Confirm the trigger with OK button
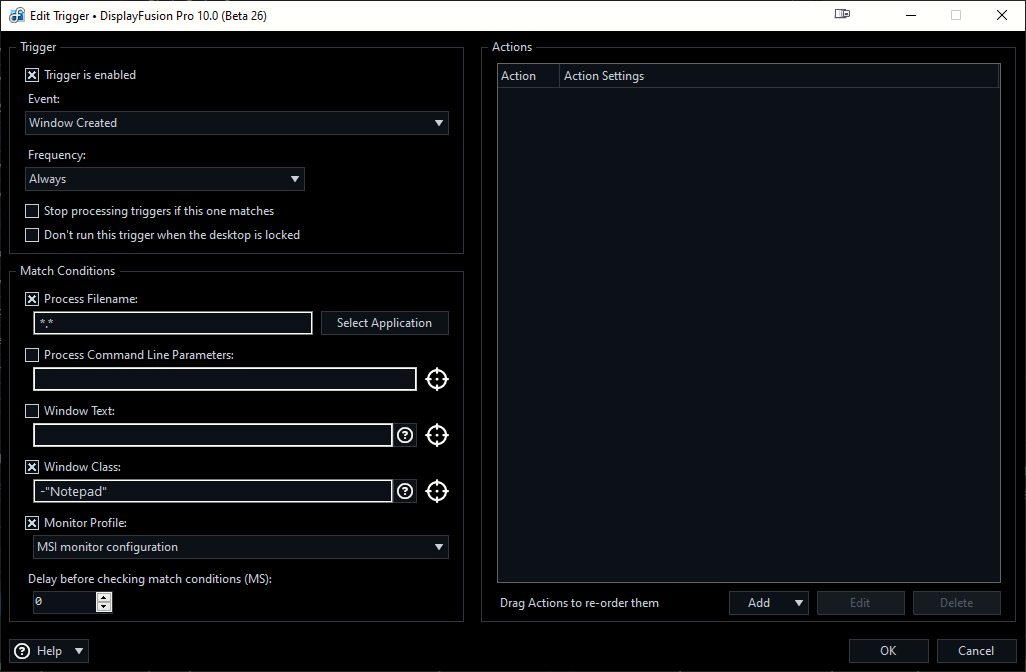Screen dimensions: 1026x672 click(888, 651)
